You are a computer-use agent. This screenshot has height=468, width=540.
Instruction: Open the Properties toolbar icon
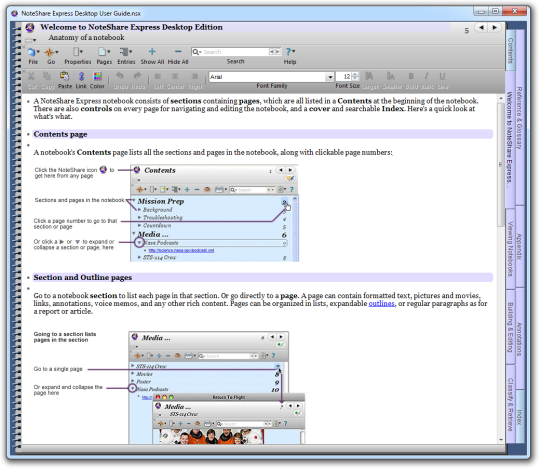[x=77, y=52]
